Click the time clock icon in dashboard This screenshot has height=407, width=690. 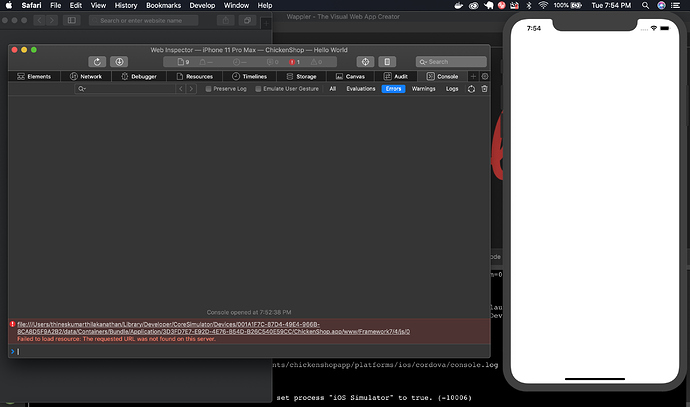click(239, 62)
